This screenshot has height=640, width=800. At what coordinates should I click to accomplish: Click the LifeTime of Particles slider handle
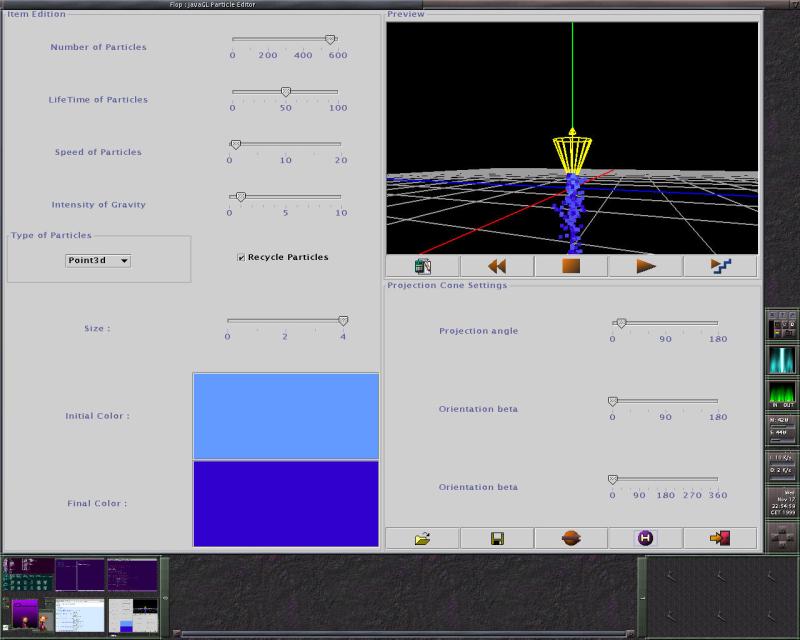[285, 92]
